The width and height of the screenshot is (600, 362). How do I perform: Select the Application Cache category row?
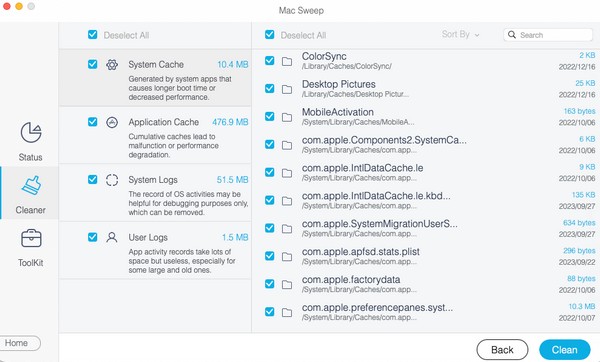(x=155, y=135)
